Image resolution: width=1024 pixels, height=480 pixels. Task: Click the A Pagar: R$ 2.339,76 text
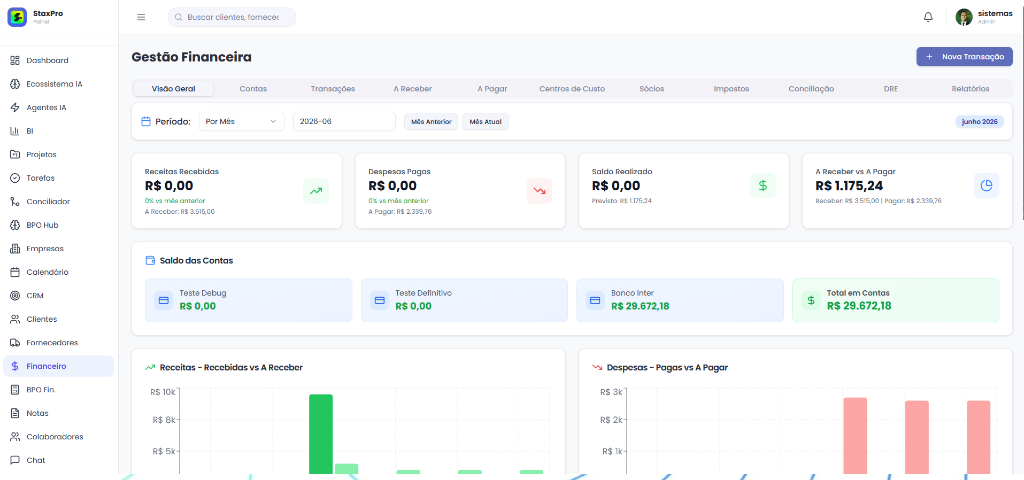pyautogui.click(x=400, y=212)
